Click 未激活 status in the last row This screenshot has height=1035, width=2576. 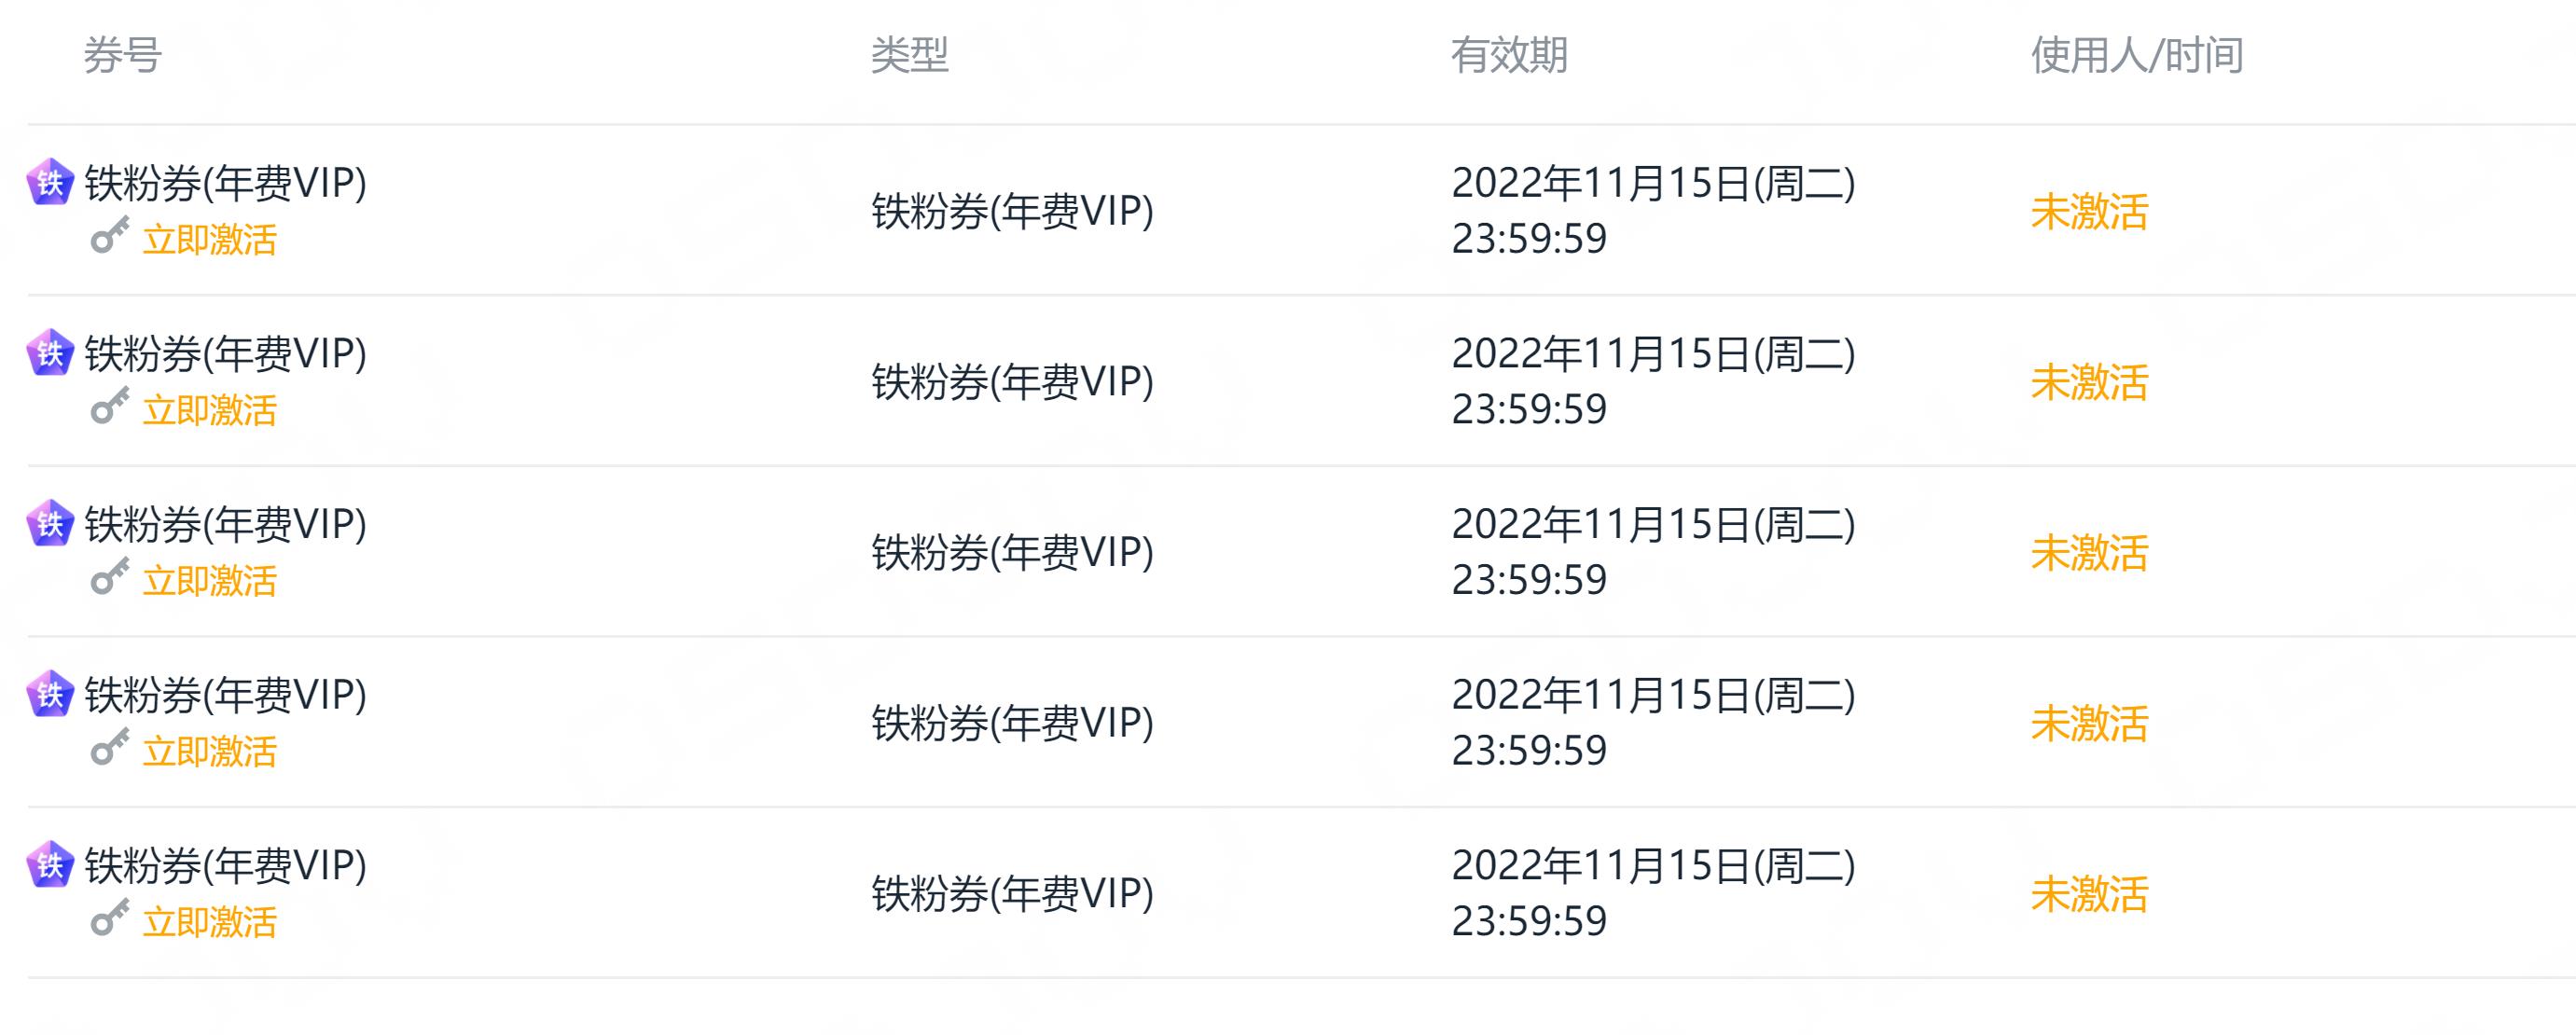[2089, 893]
